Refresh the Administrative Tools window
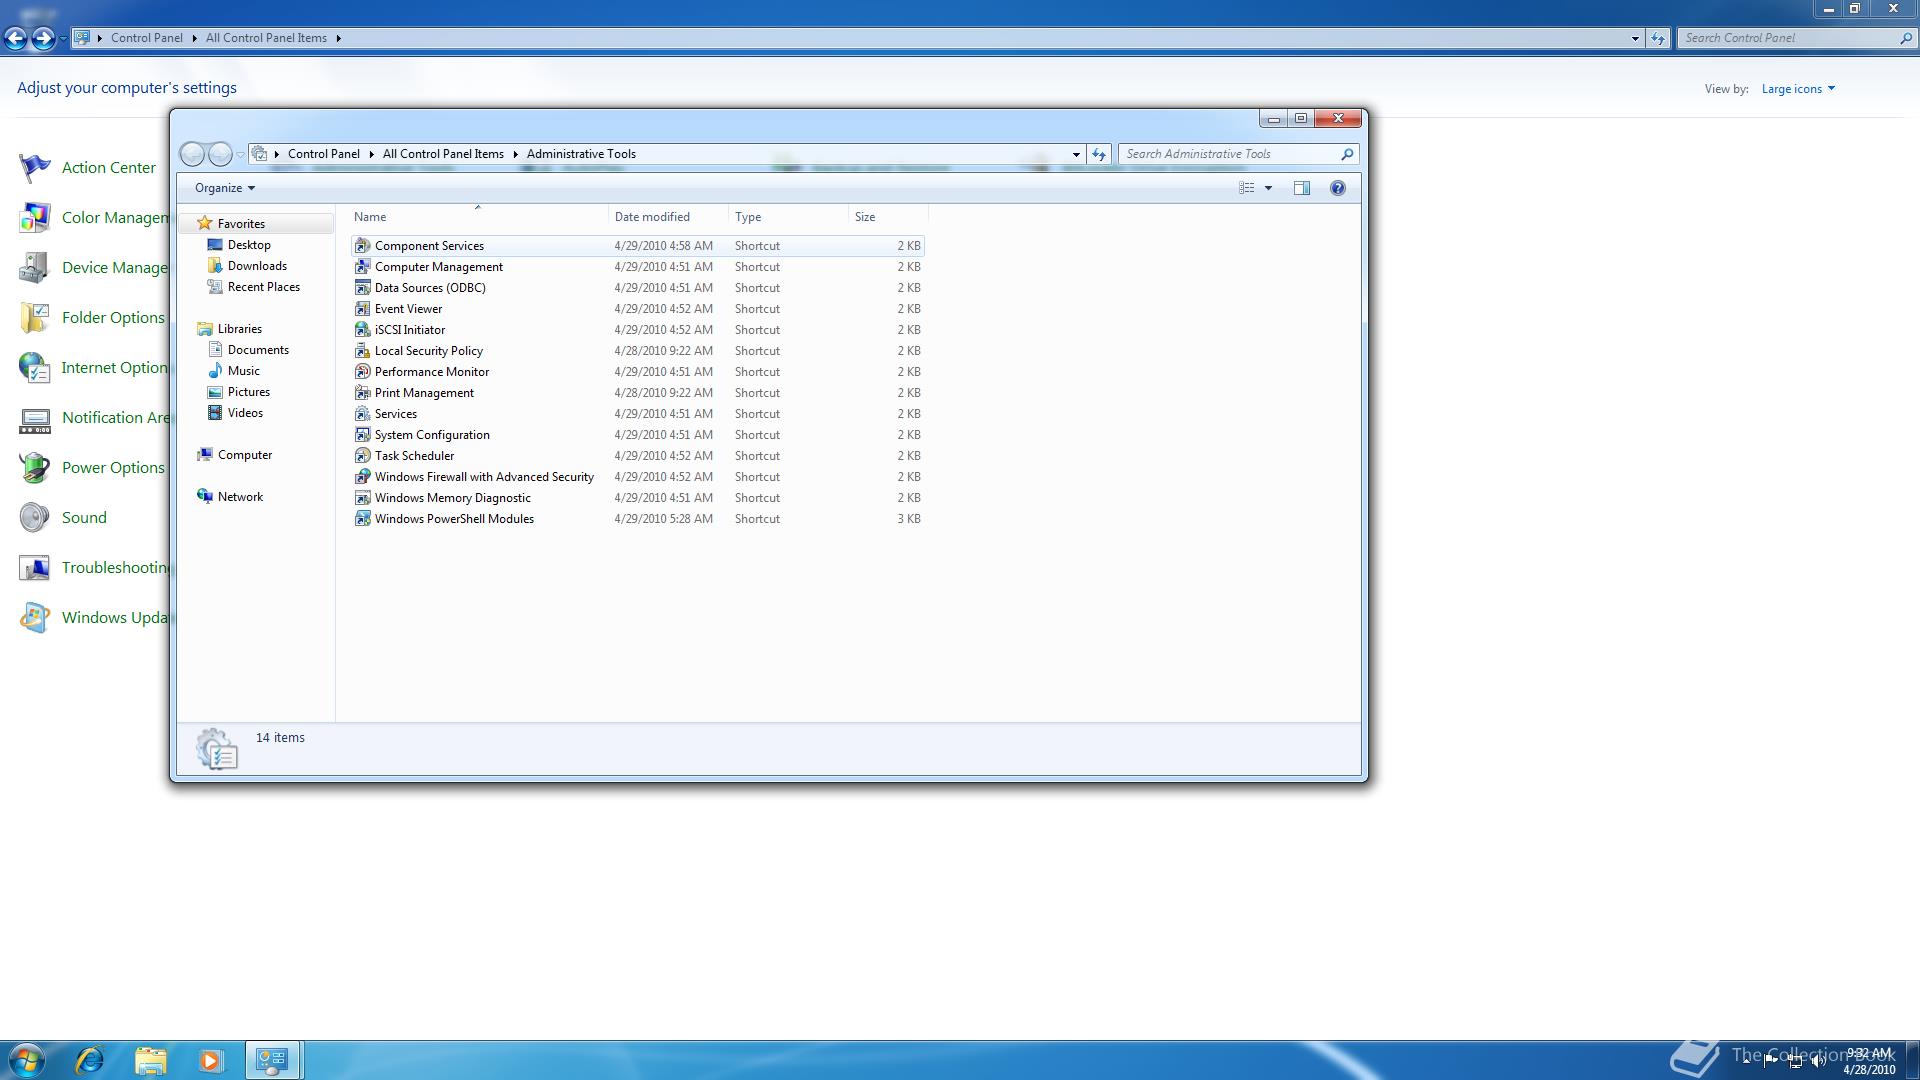The image size is (1920, 1080). pyautogui.click(x=1099, y=154)
